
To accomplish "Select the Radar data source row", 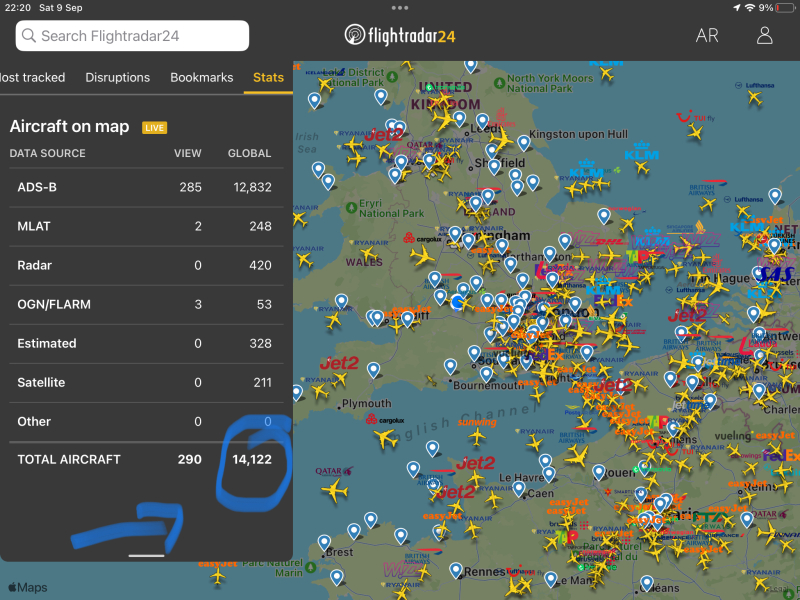I will coord(146,265).
